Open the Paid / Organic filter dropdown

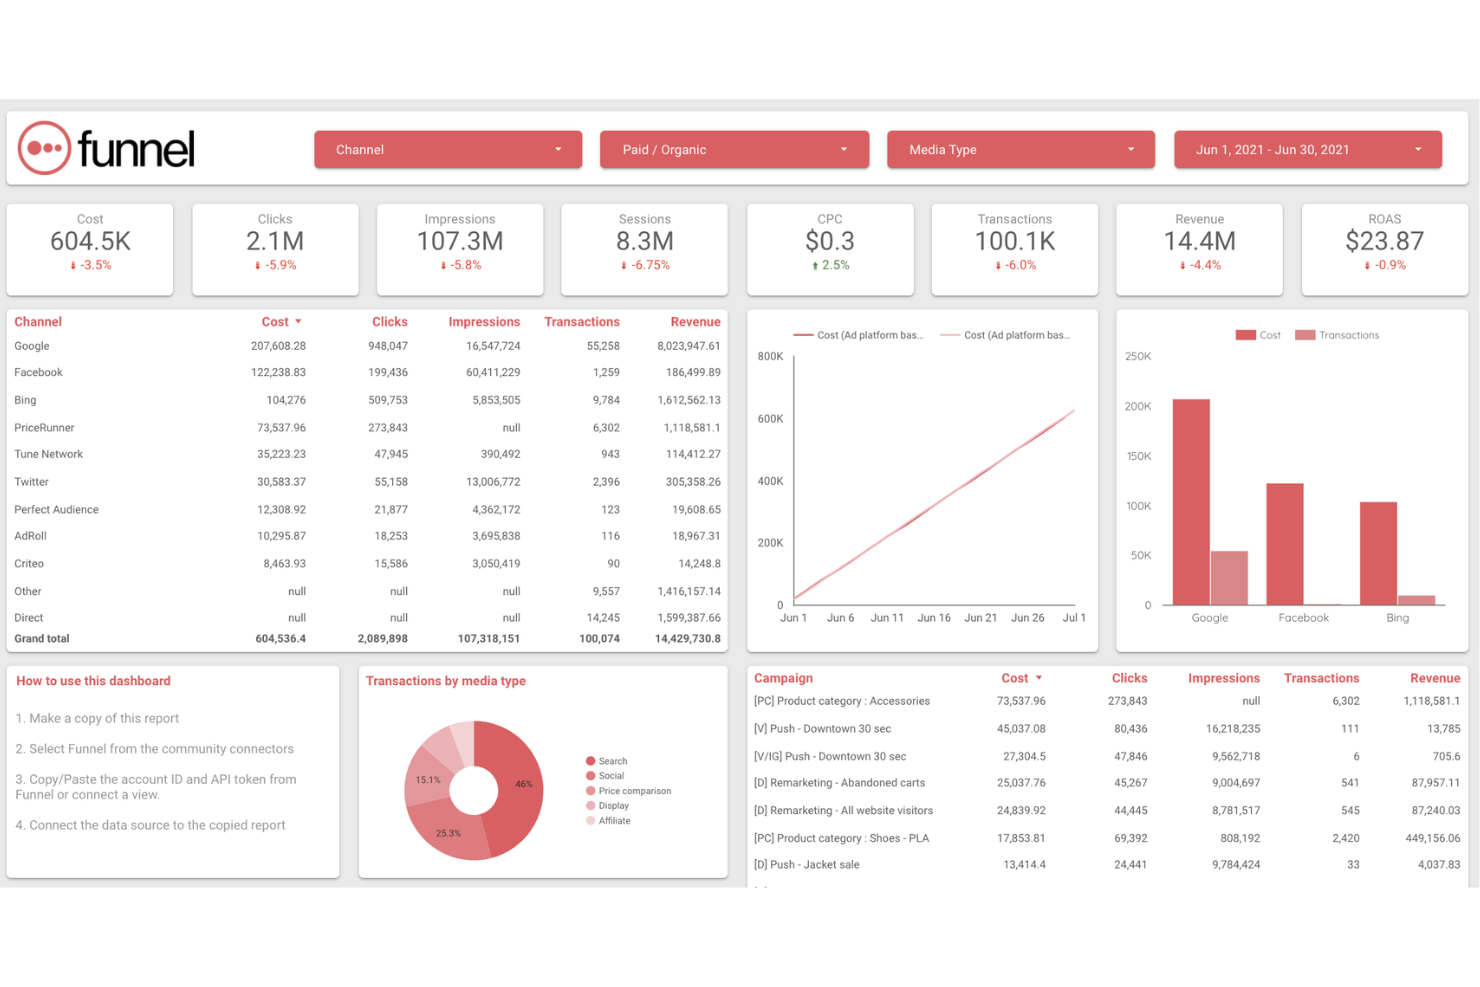pos(734,150)
